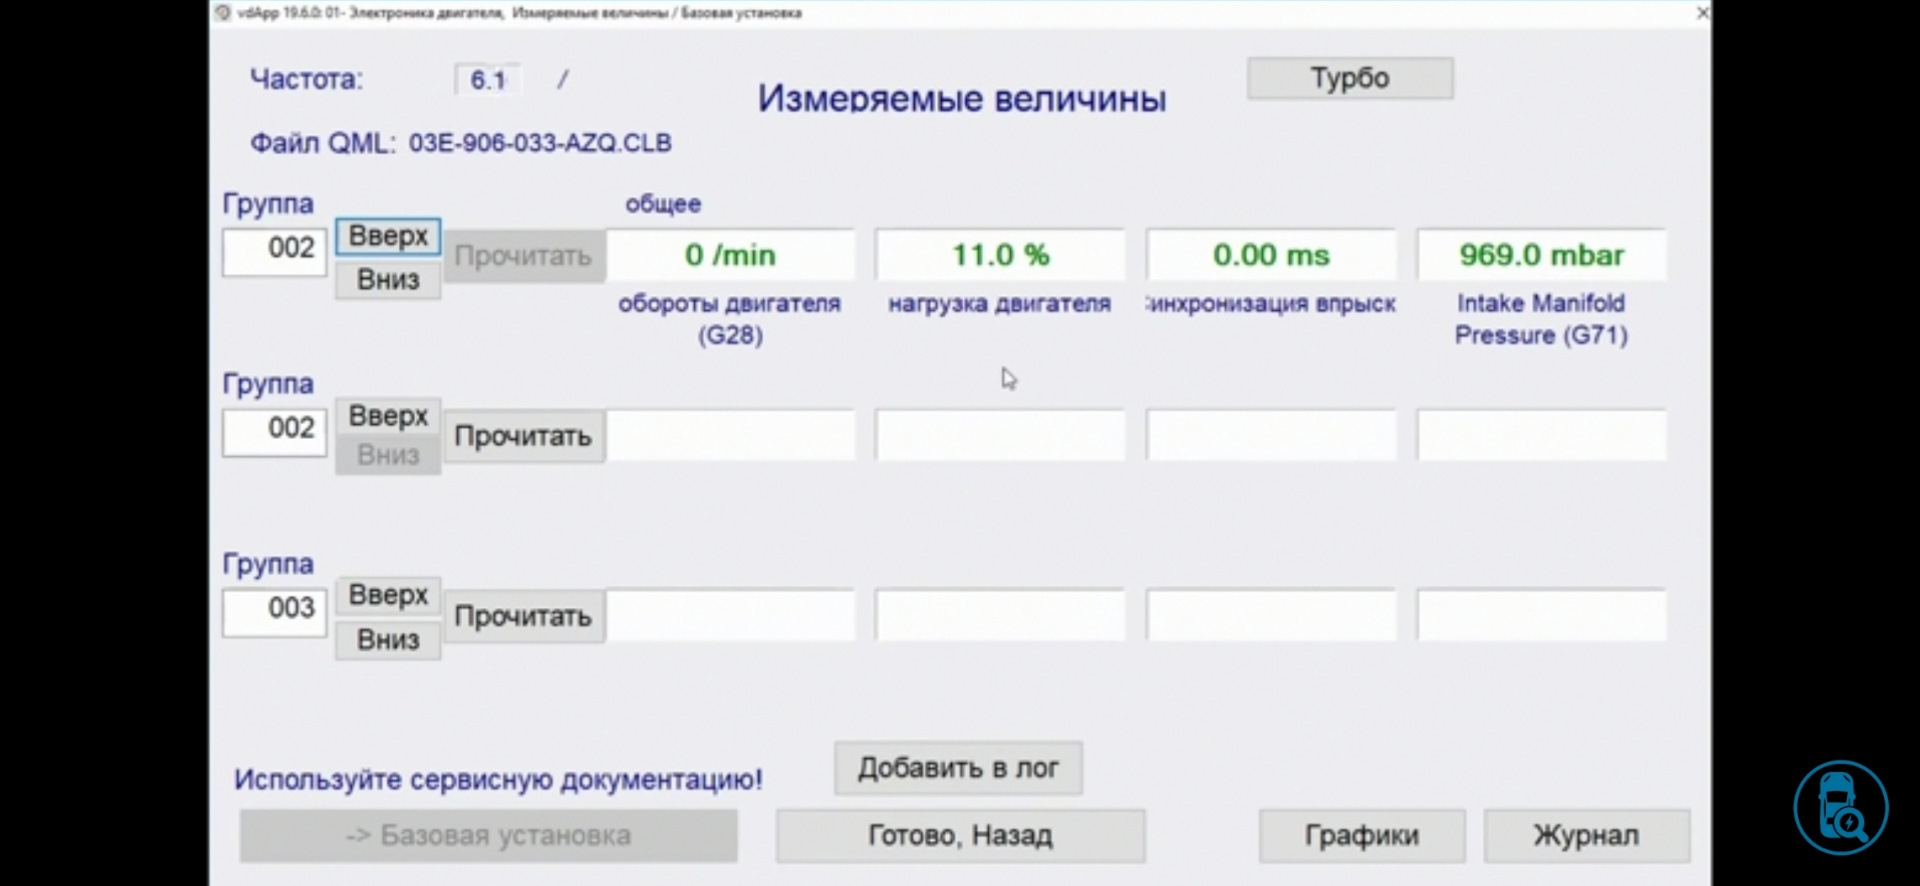Click Вверх for the second group 002

388,415
